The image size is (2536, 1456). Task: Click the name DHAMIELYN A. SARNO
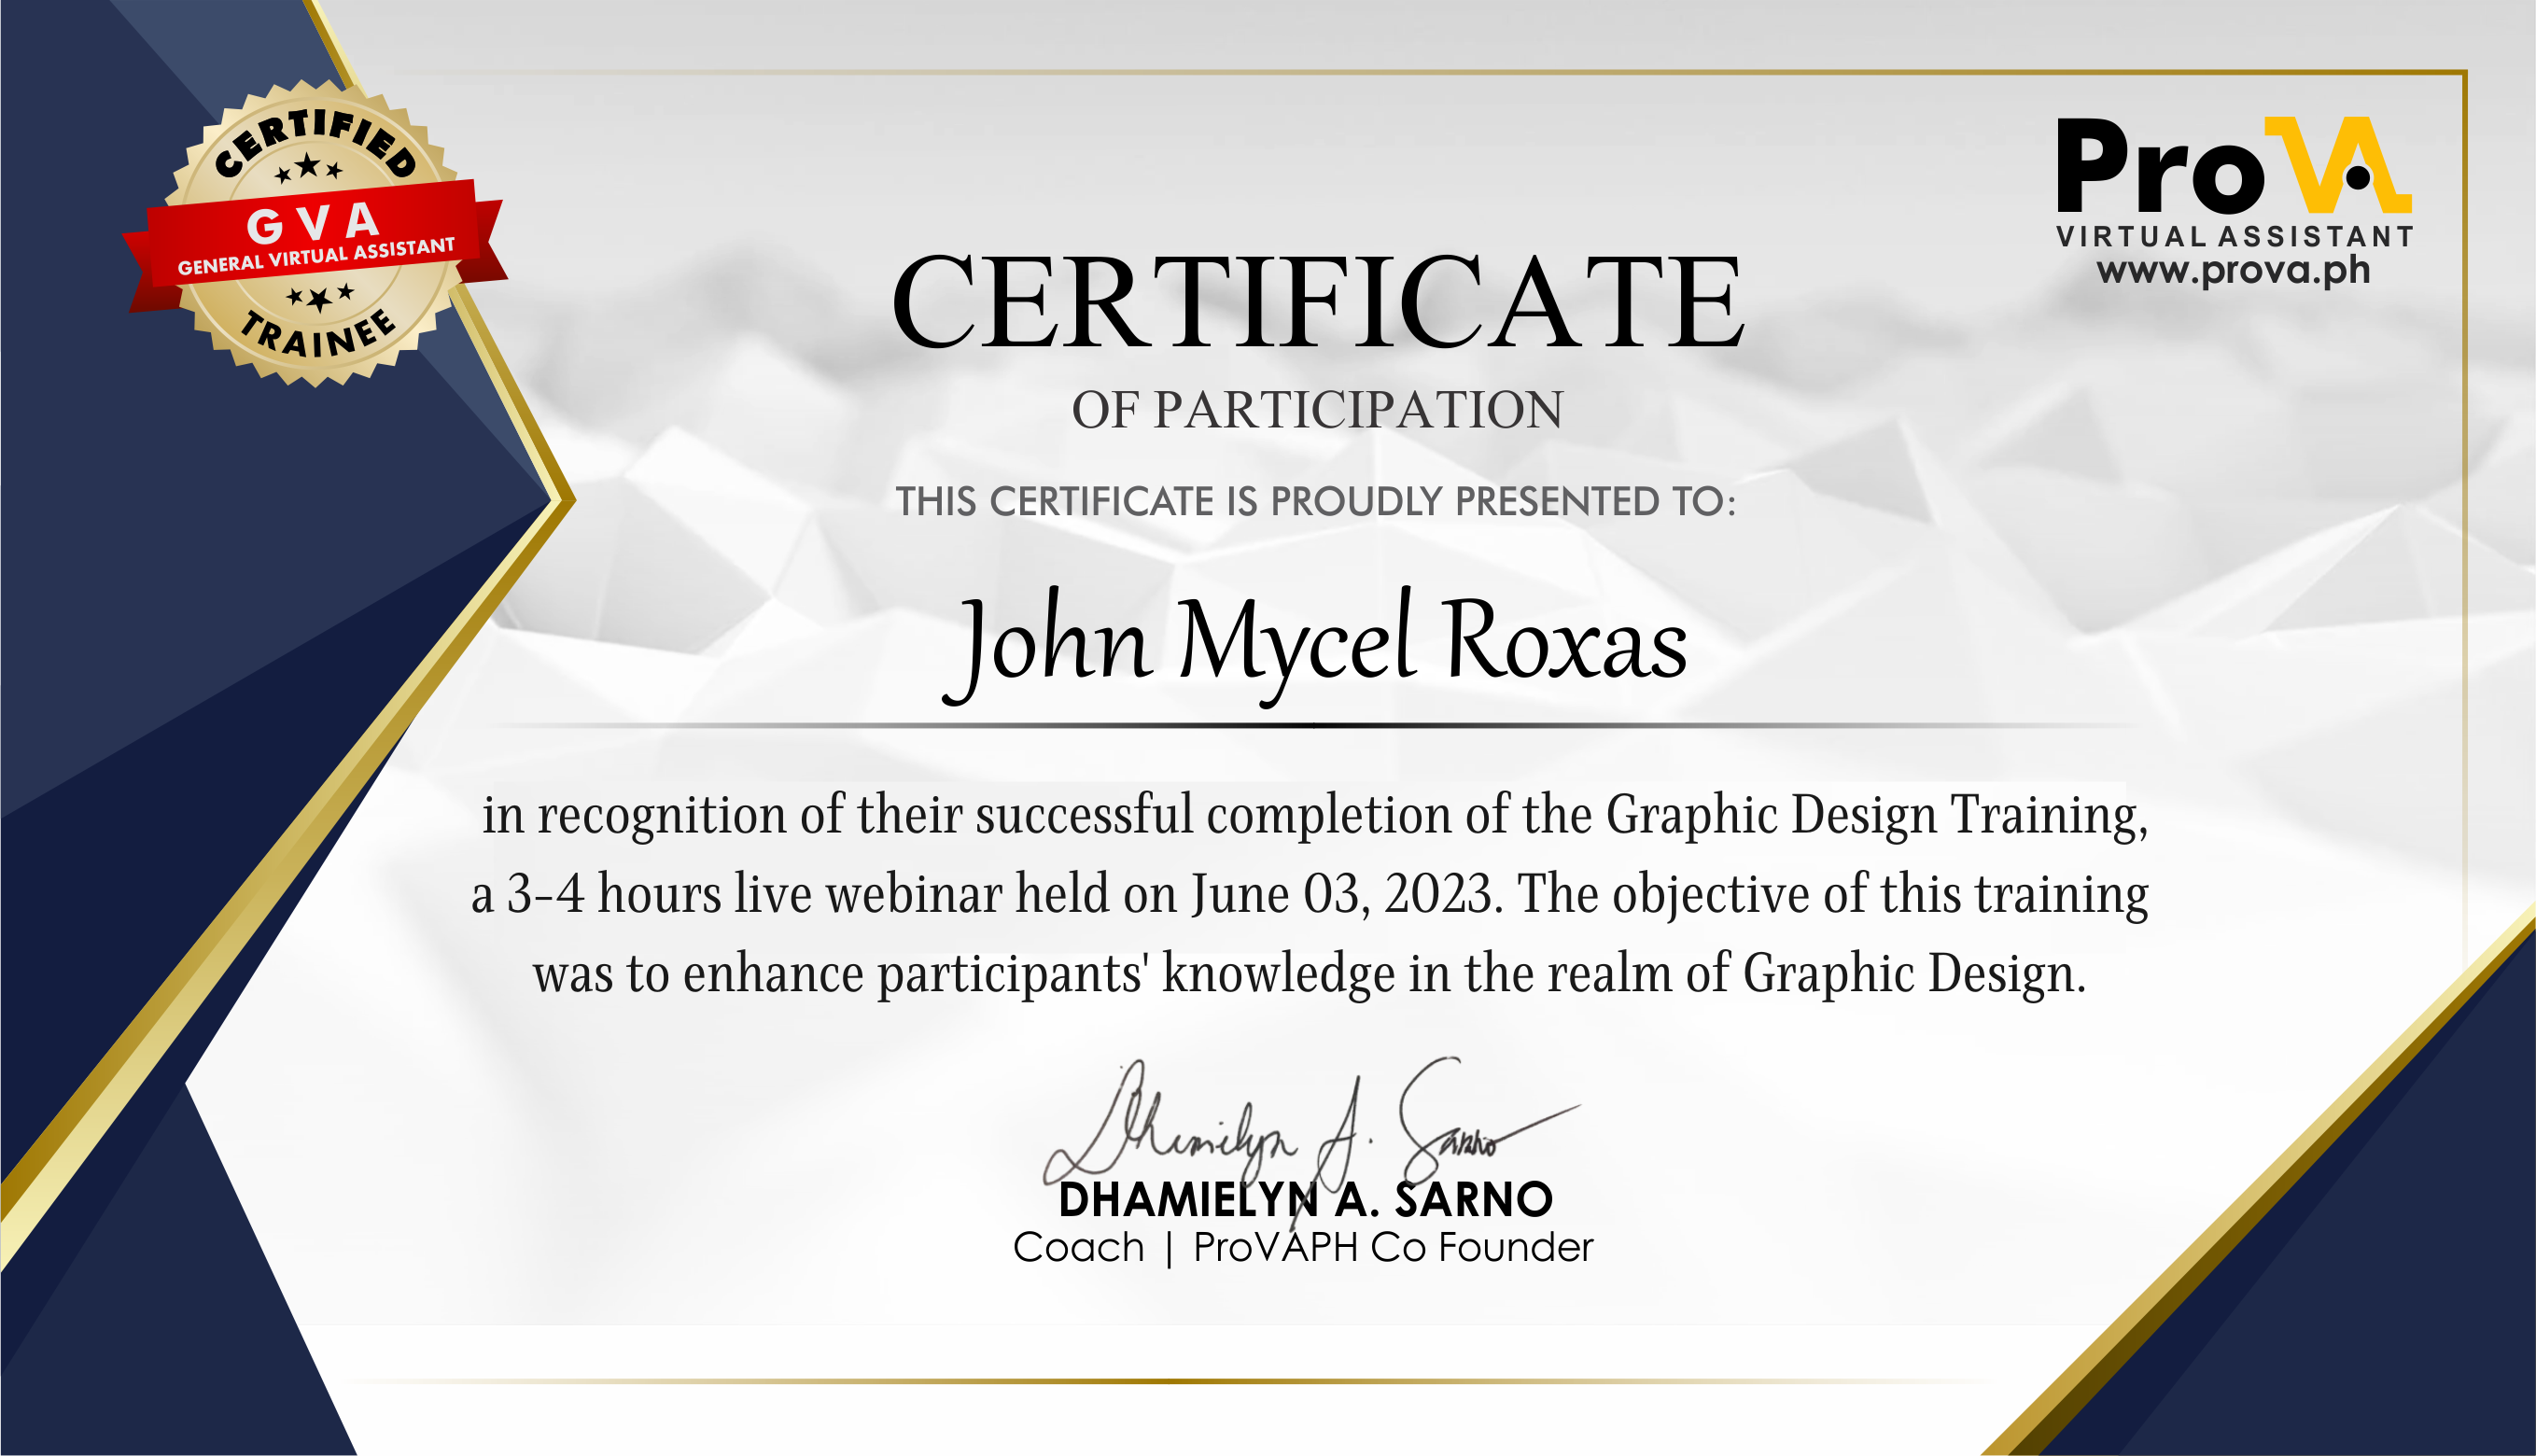(x=1305, y=1200)
